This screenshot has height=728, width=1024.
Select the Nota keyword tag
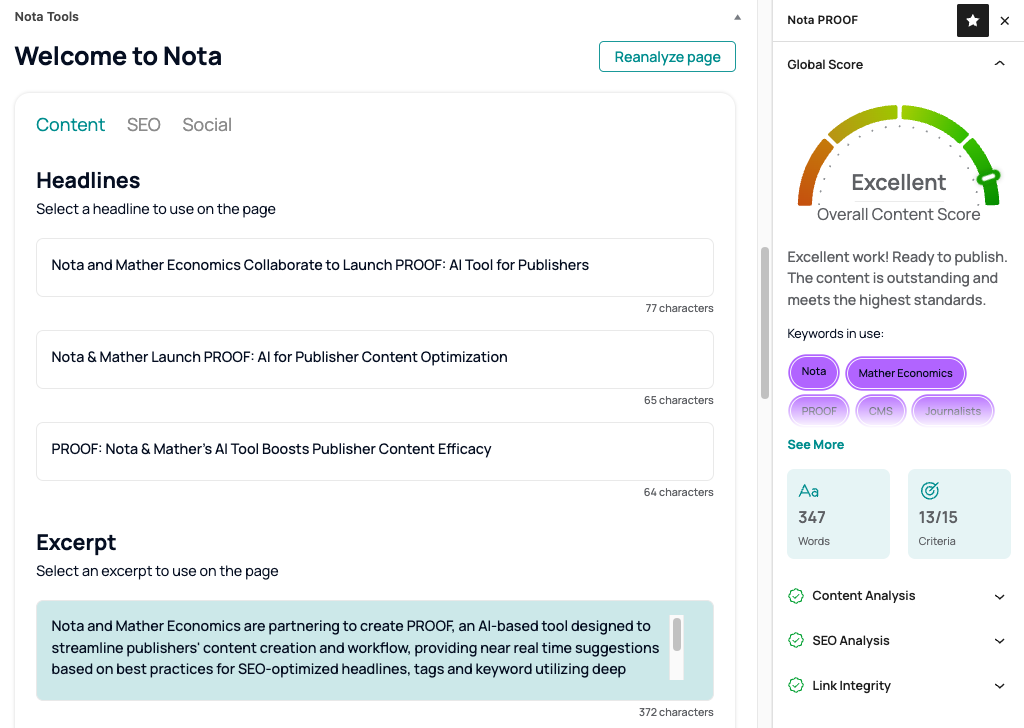[x=814, y=372]
